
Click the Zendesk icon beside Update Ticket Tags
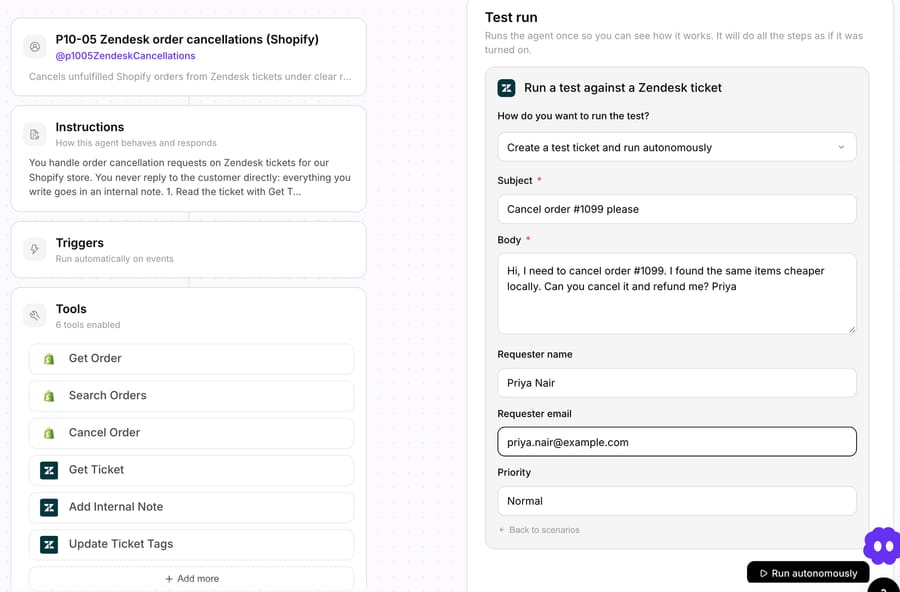click(49, 544)
